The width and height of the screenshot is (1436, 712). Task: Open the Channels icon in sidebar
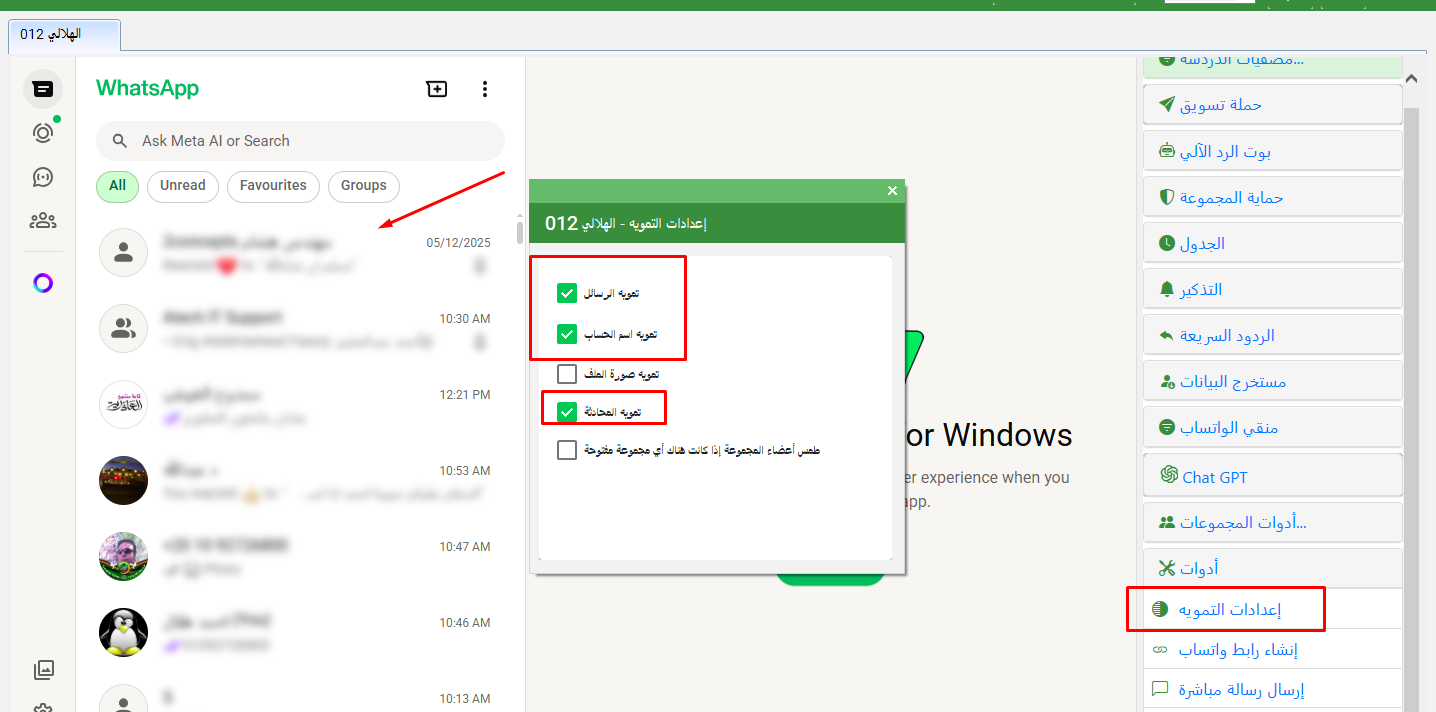click(42, 177)
